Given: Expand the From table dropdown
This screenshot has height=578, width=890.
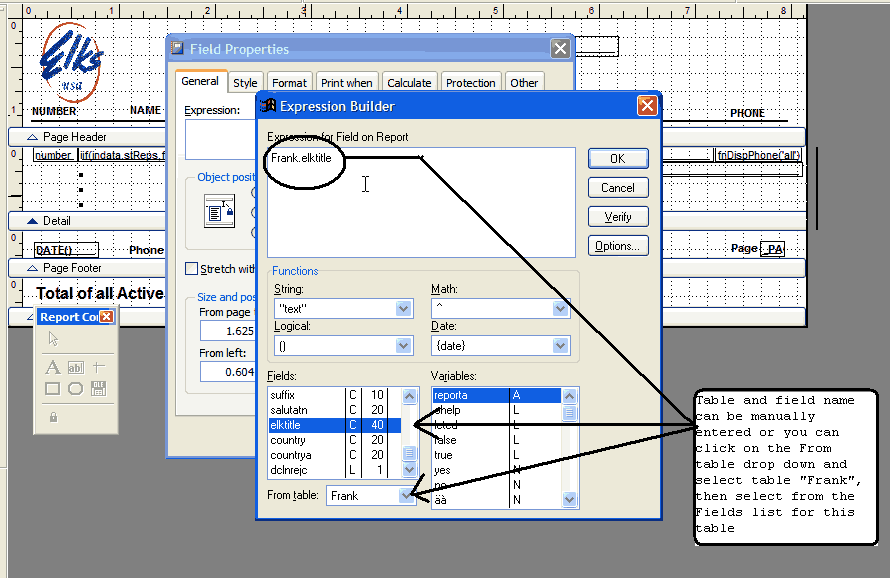Looking at the screenshot, I should (x=406, y=495).
